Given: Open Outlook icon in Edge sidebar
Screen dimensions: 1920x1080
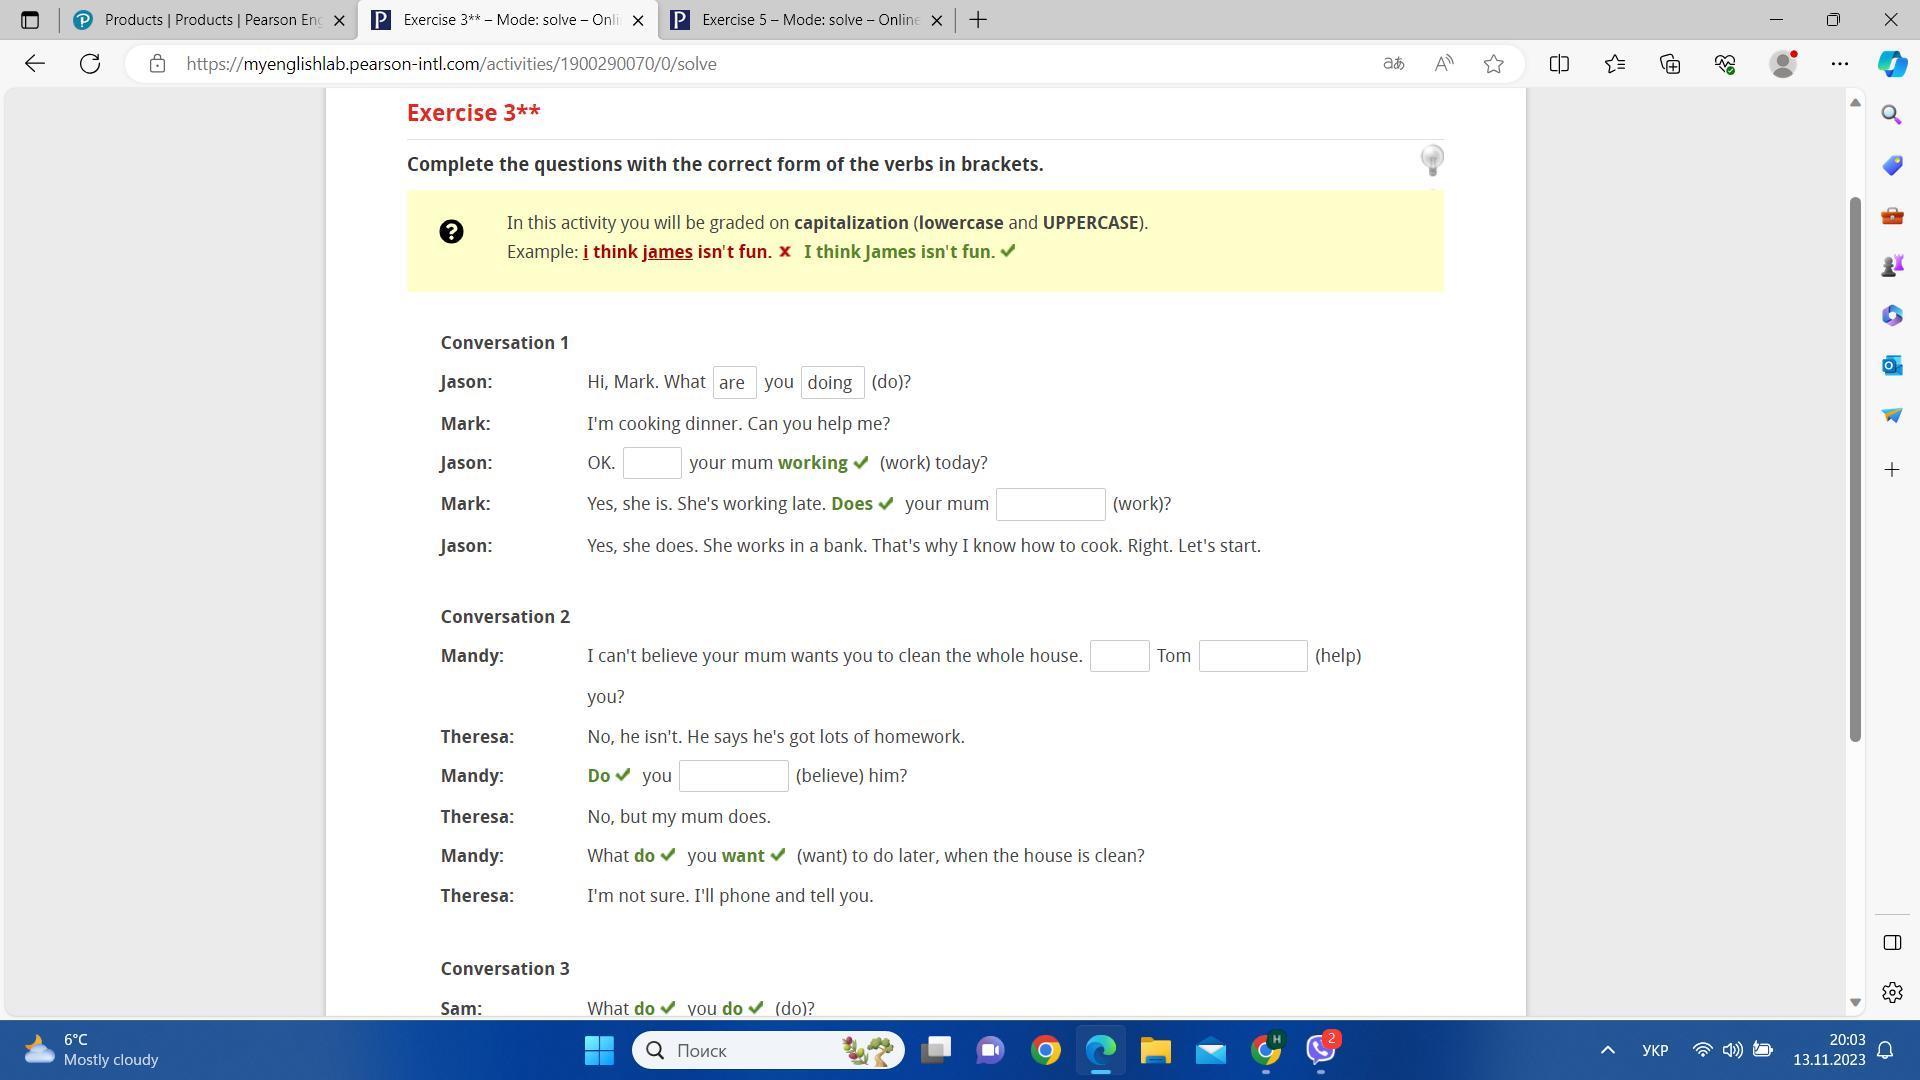Looking at the screenshot, I should [1891, 366].
